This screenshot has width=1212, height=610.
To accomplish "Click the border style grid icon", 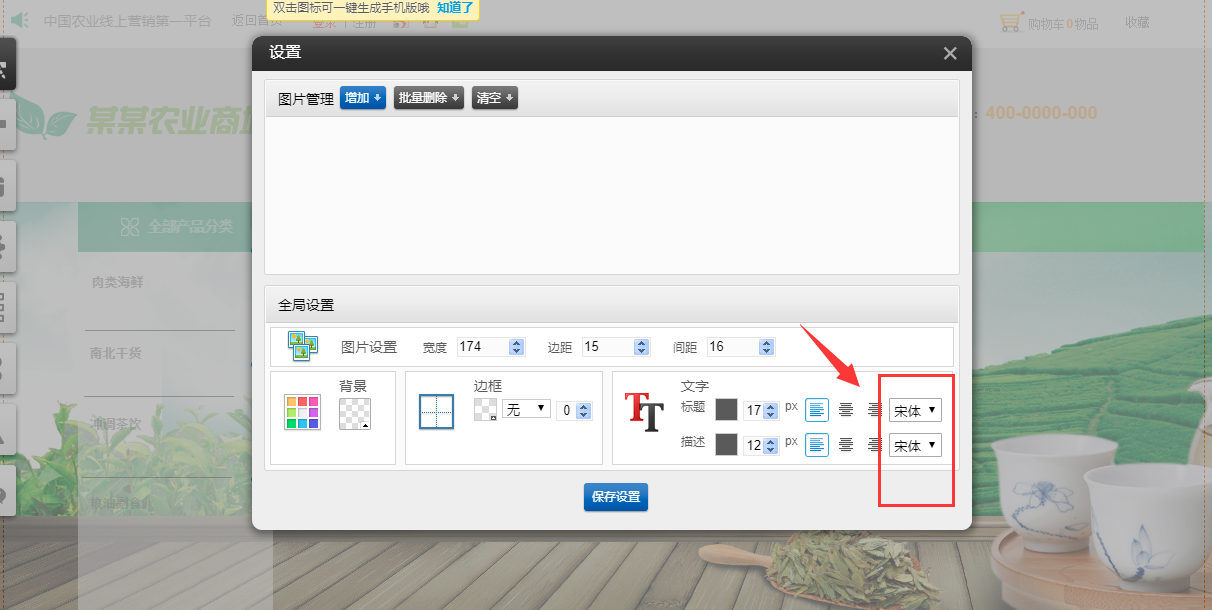I will coord(436,412).
